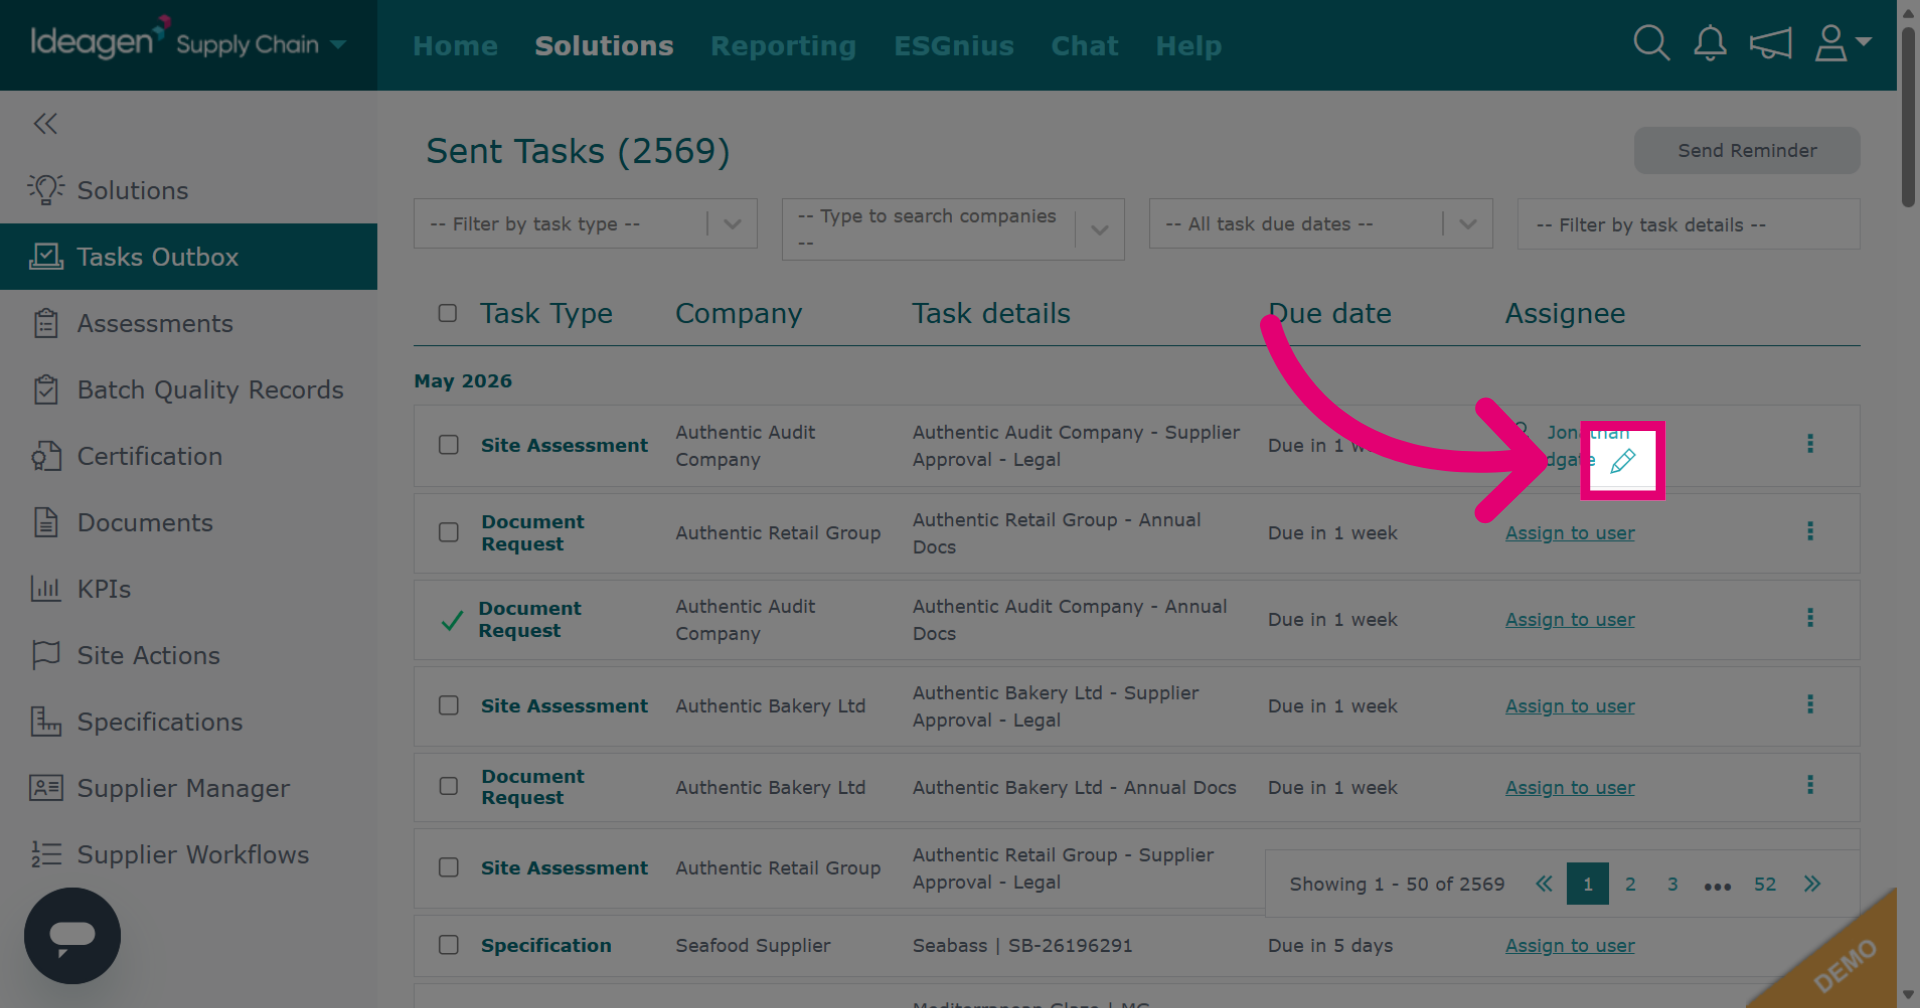The height and width of the screenshot is (1008, 1920).
Task: Open the company search dropdown
Action: click(x=953, y=229)
